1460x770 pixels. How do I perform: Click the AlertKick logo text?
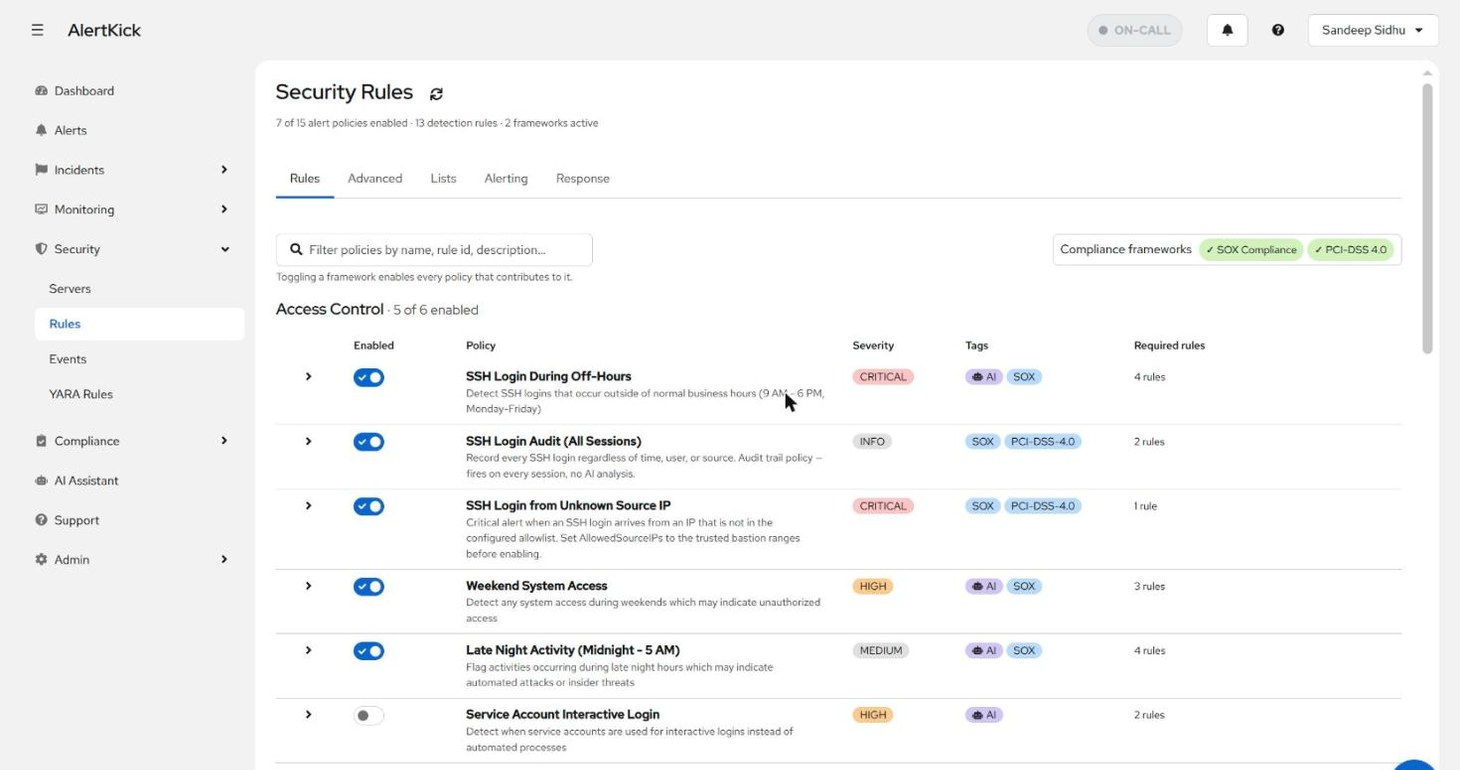coord(104,30)
